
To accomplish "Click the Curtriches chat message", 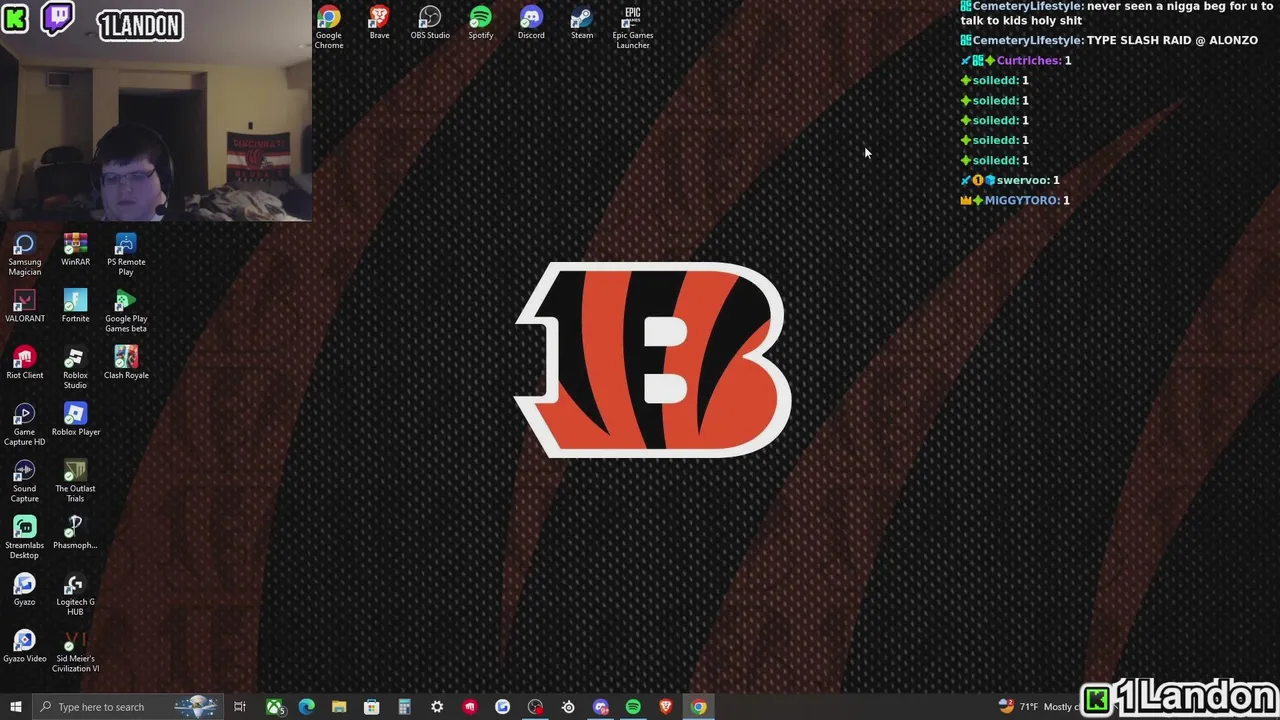I will (1016, 60).
